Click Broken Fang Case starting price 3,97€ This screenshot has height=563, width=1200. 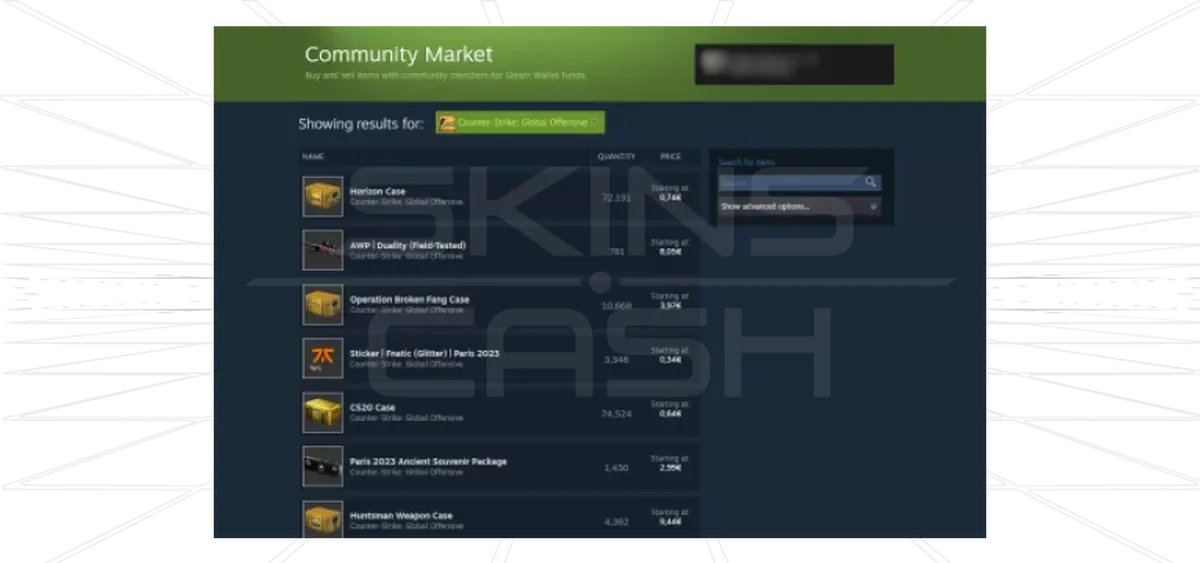[670, 306]
